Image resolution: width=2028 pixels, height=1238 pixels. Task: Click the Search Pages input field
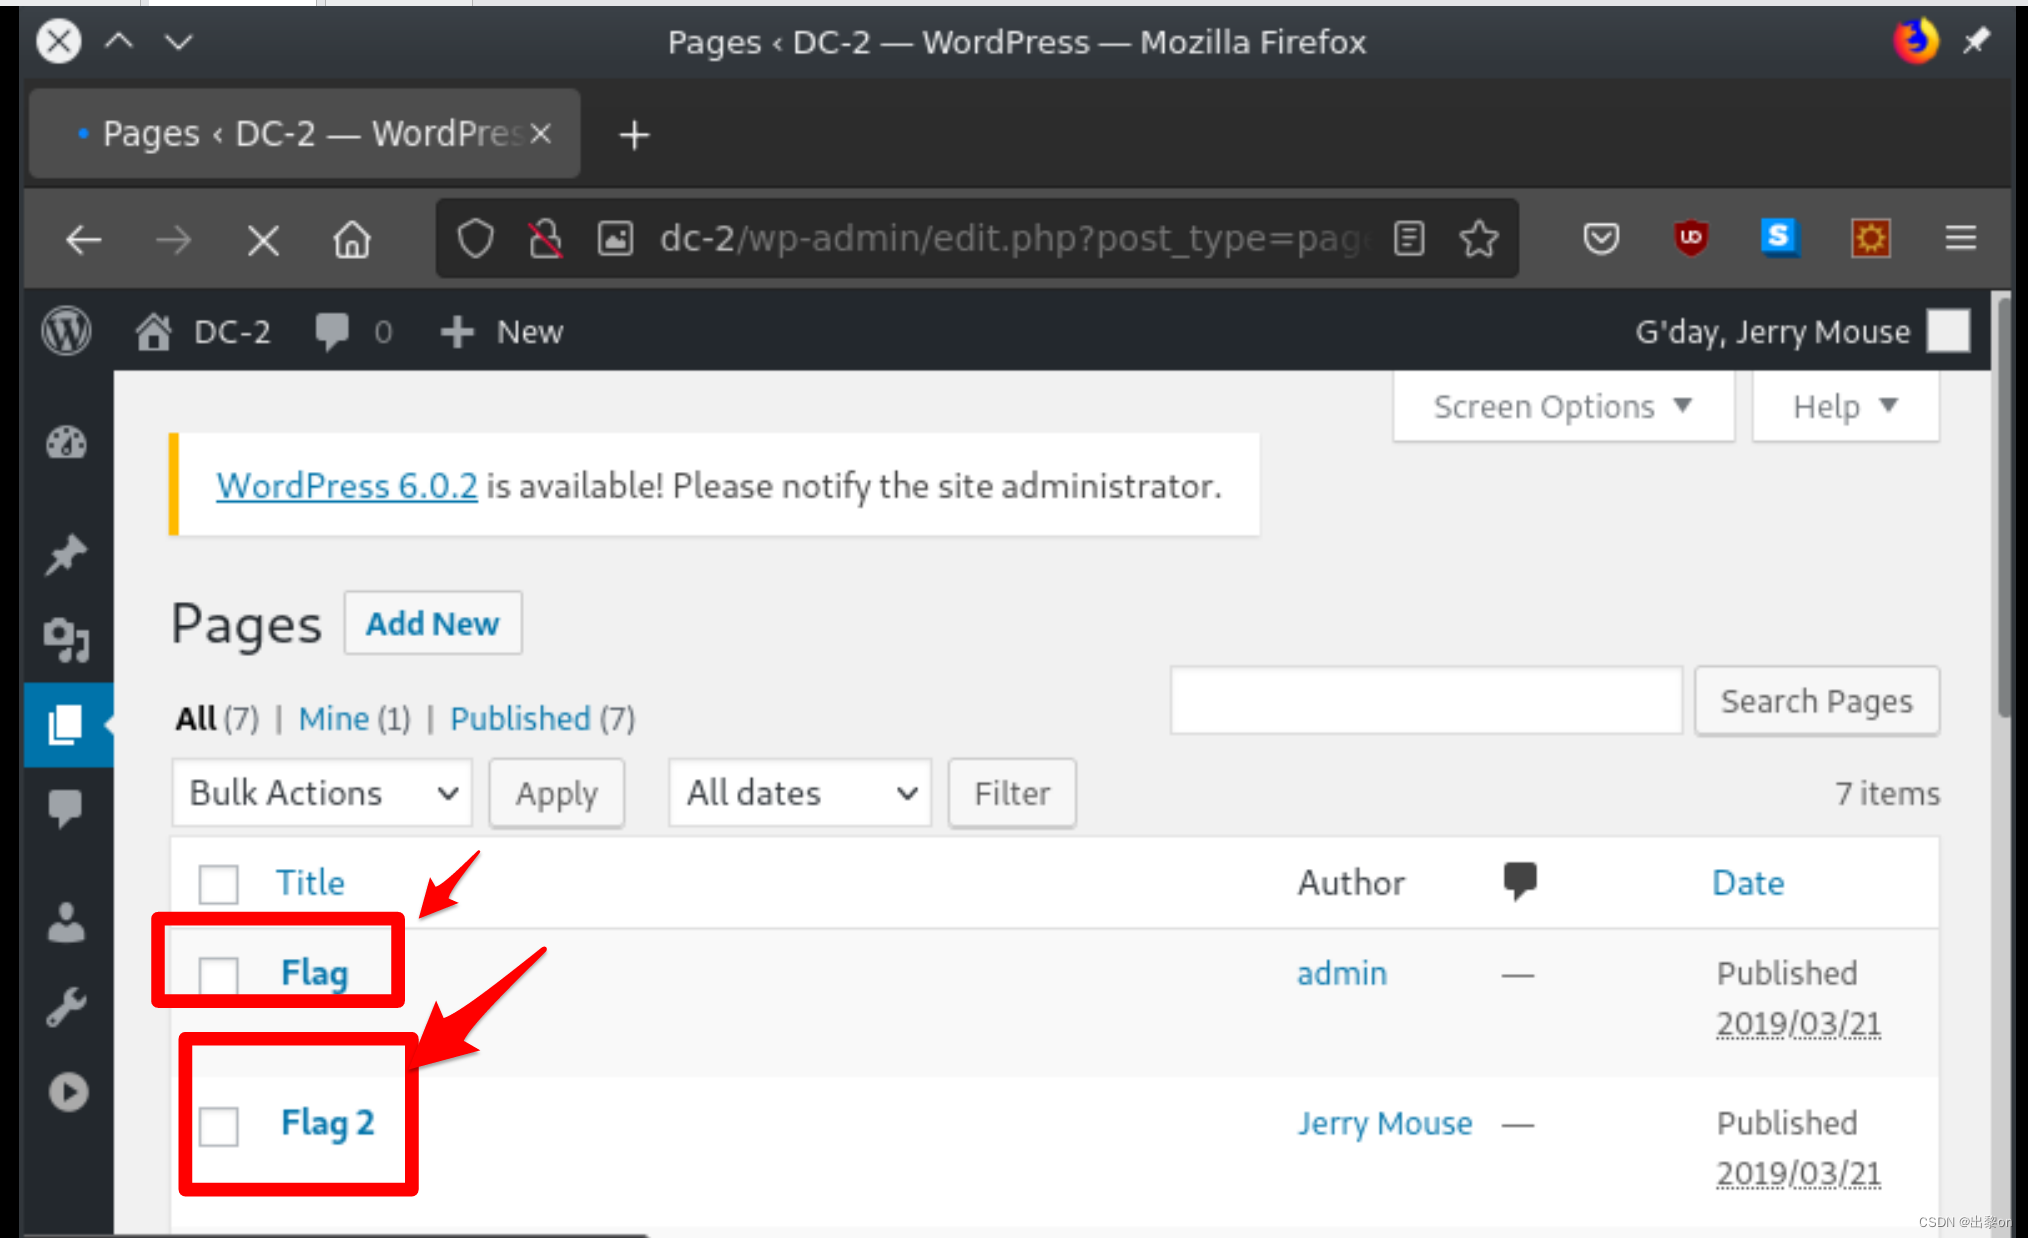1425,701
